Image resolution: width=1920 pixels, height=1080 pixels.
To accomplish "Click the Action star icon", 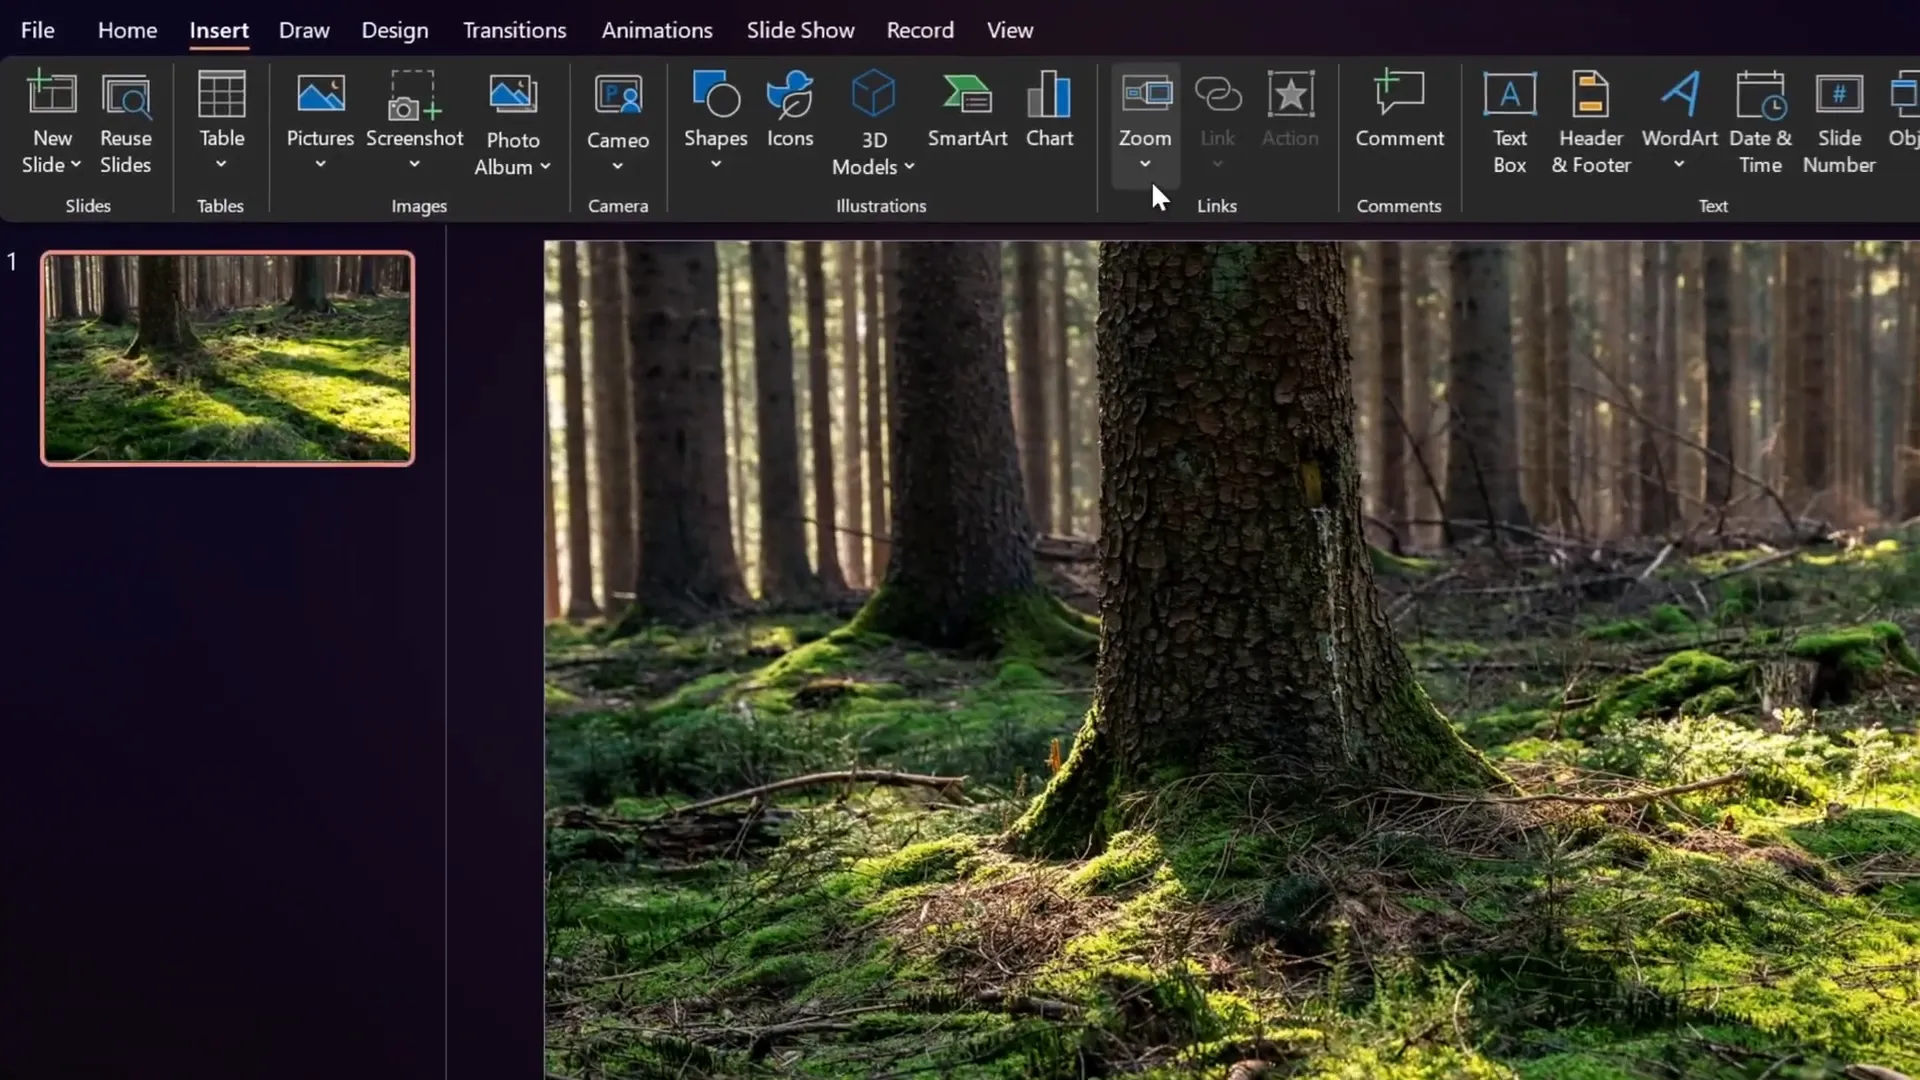I will [1290, 95].
